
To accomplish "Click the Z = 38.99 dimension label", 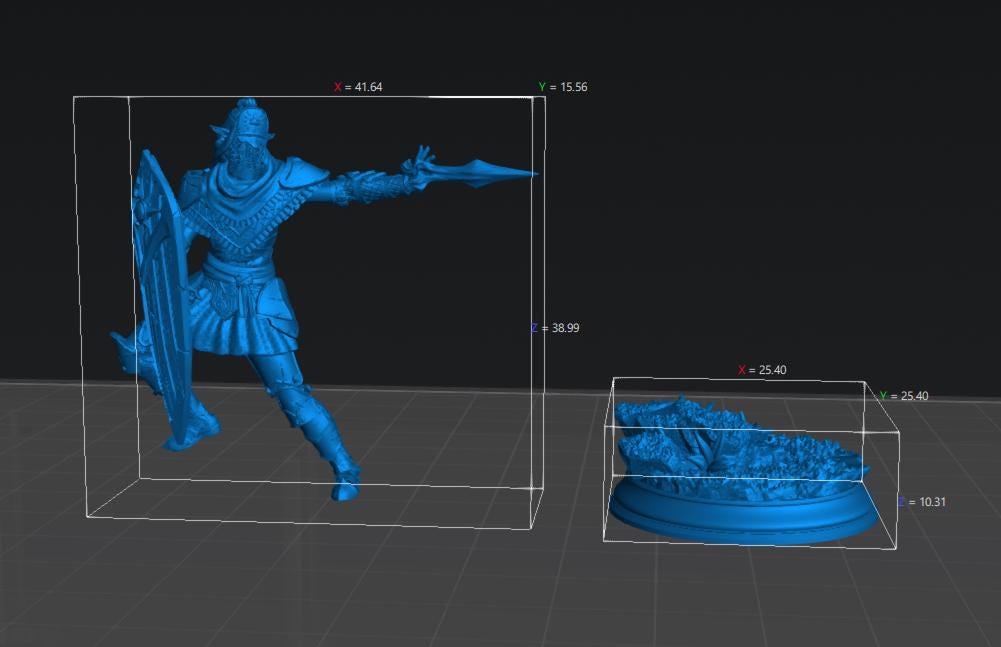I will [x=555, y=328].
